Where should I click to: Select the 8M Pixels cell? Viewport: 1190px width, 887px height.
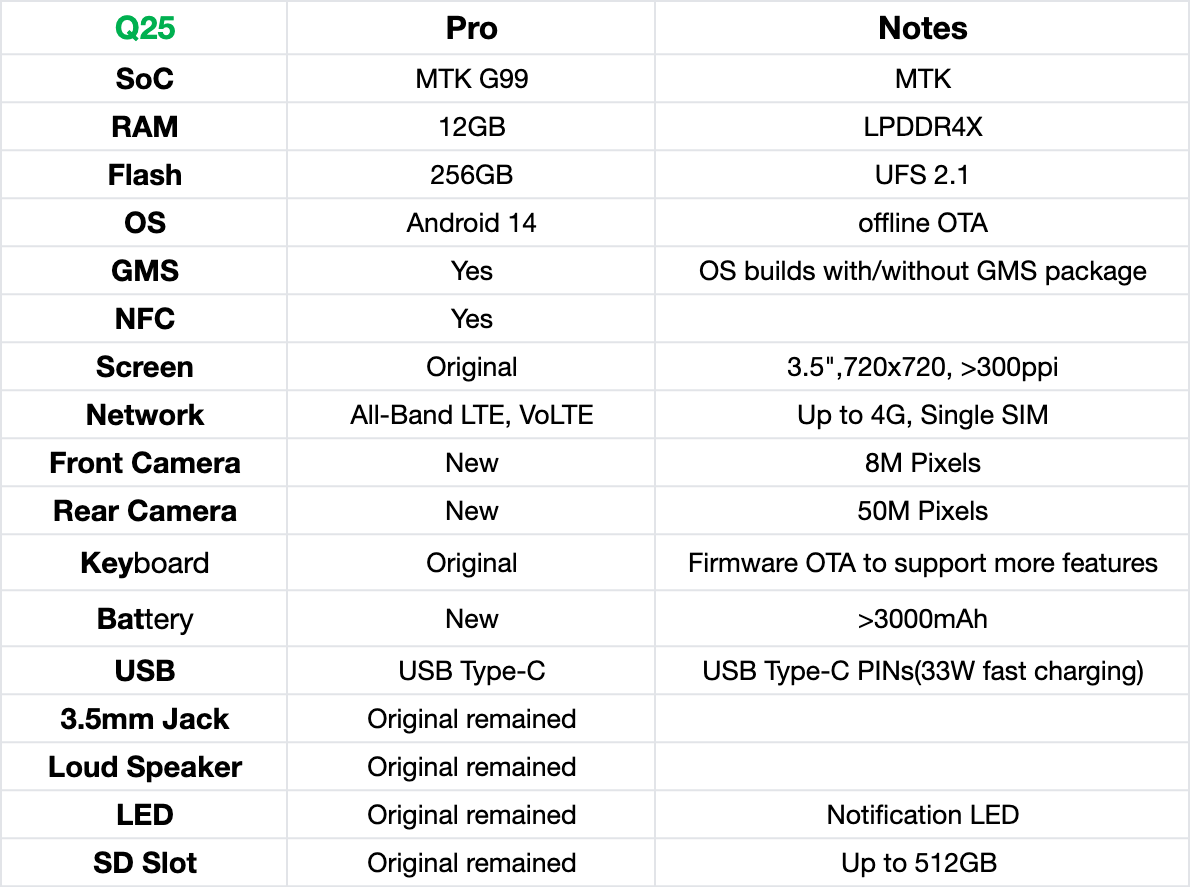coord(922,463)
